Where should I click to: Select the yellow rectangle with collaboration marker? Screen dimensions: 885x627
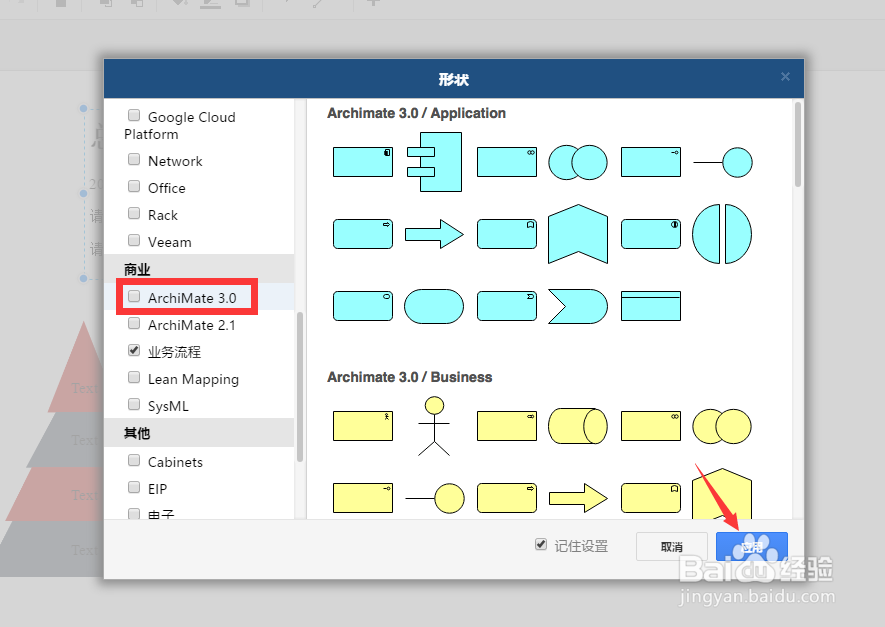click(651, 426)
